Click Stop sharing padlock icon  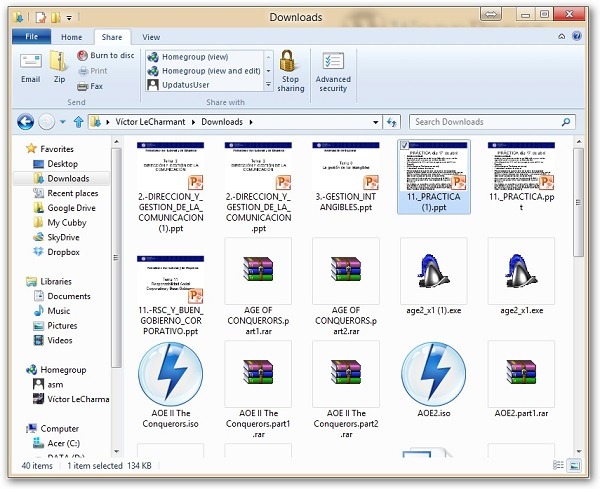[x=290, y=71]
